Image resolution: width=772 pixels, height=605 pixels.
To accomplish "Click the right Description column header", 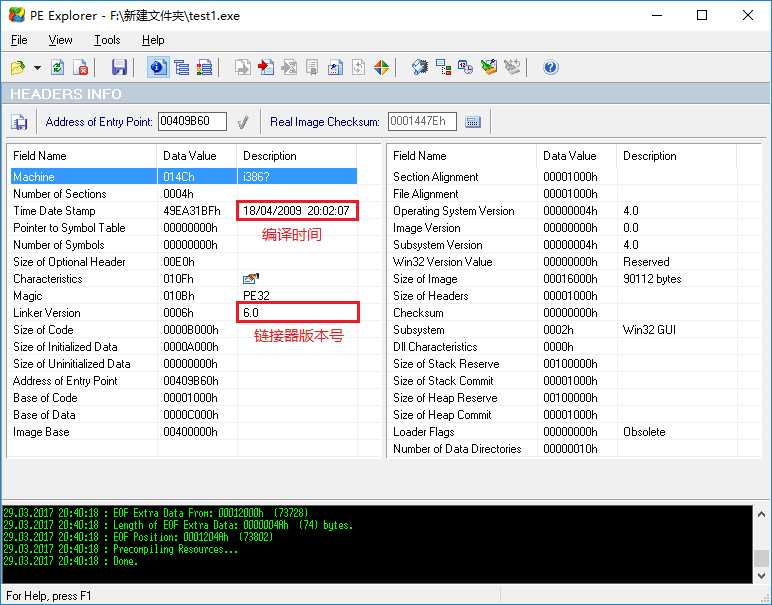I will point(677,156).
